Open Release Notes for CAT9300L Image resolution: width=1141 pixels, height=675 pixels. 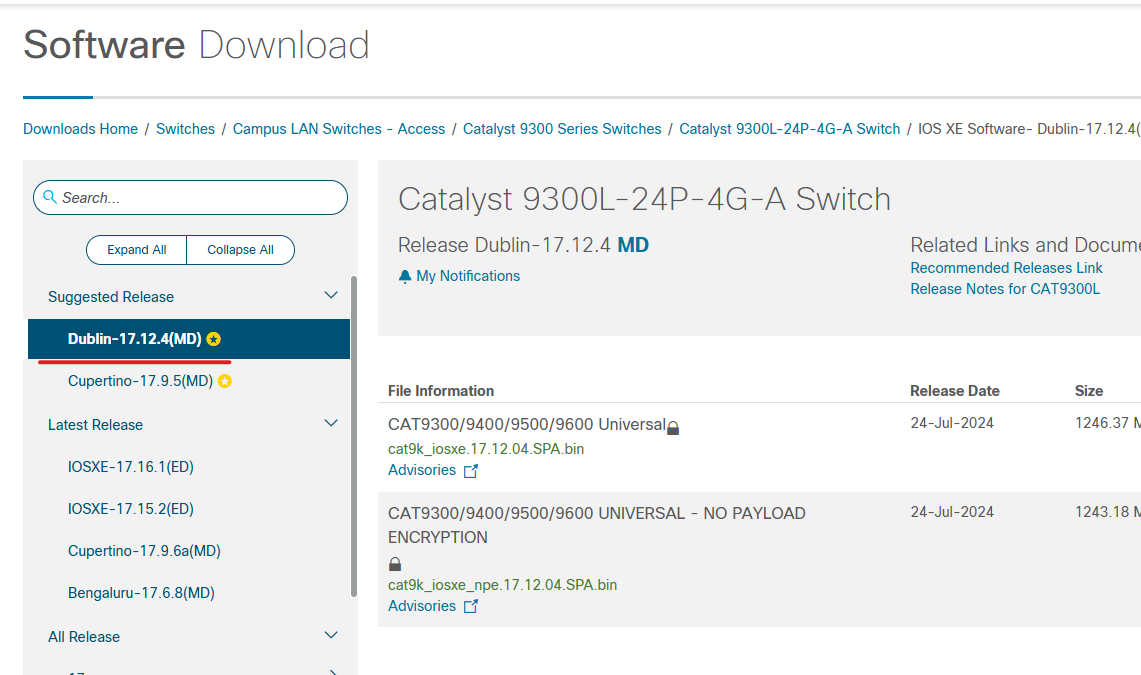(1005, 289)
